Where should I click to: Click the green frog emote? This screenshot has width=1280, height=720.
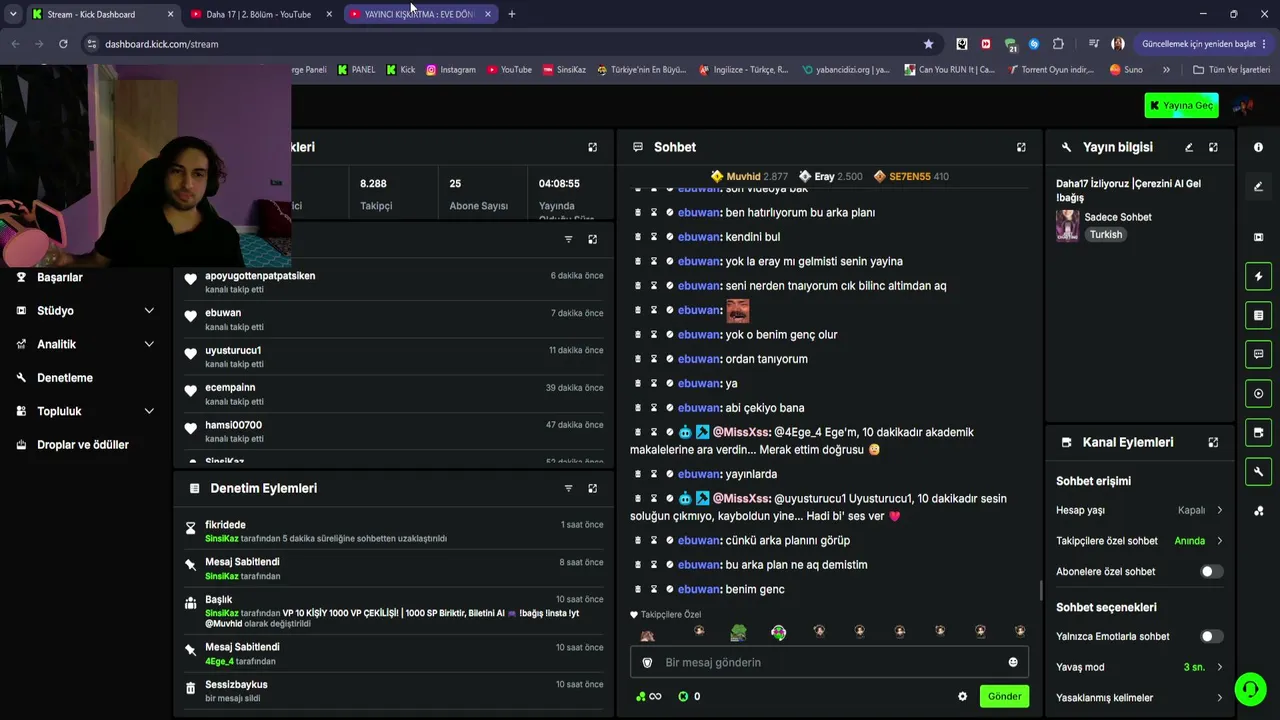click(x=738, y=632)
